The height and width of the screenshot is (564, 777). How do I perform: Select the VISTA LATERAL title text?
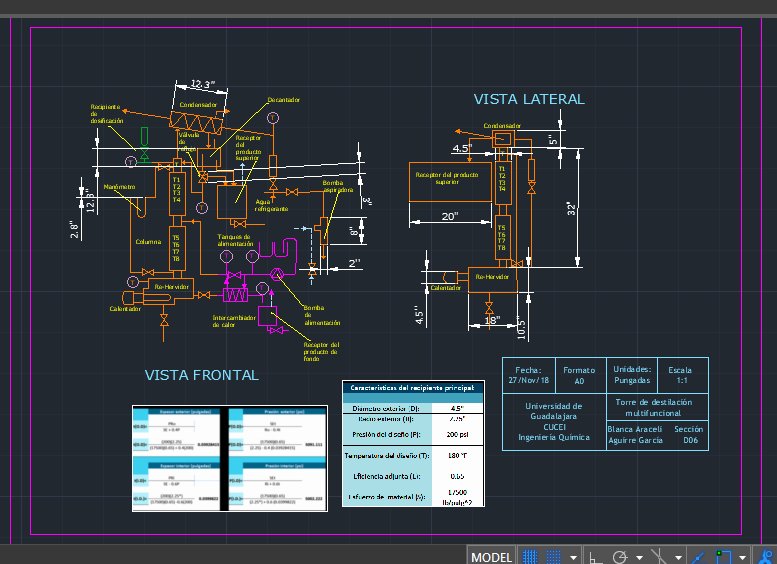click(529, 99)
